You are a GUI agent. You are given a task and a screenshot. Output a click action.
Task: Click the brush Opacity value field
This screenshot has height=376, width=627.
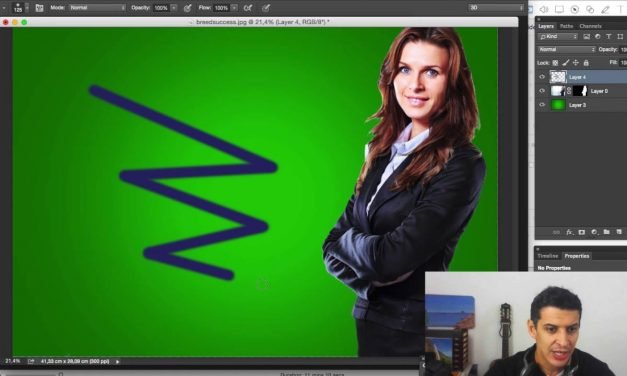coord(161,8)
